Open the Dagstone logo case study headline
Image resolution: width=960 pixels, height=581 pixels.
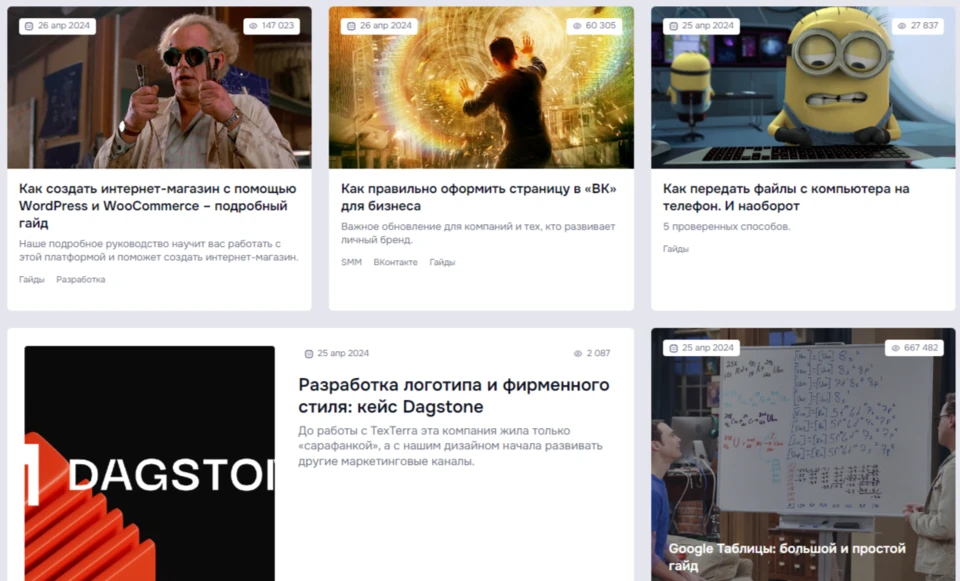tap(454, 395)
